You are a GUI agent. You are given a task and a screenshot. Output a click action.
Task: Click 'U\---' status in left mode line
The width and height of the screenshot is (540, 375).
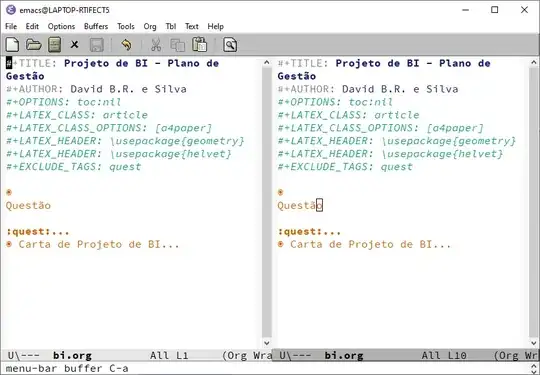pos(23,356)
